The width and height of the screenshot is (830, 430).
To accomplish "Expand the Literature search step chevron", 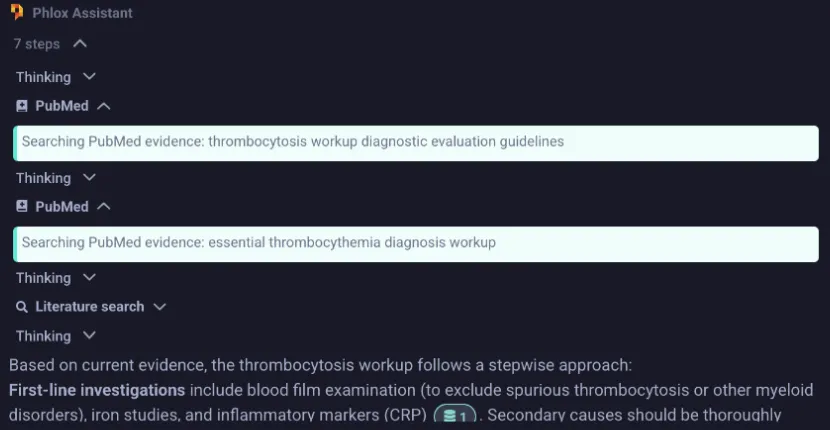I will point(159,307).
